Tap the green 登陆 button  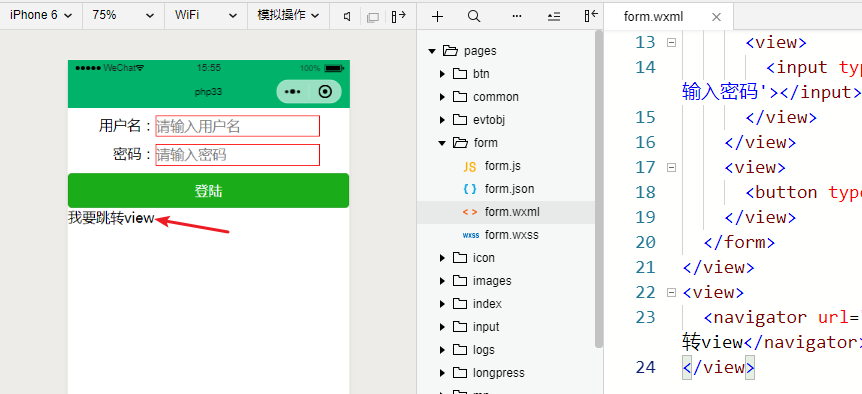tap(208, 191)
